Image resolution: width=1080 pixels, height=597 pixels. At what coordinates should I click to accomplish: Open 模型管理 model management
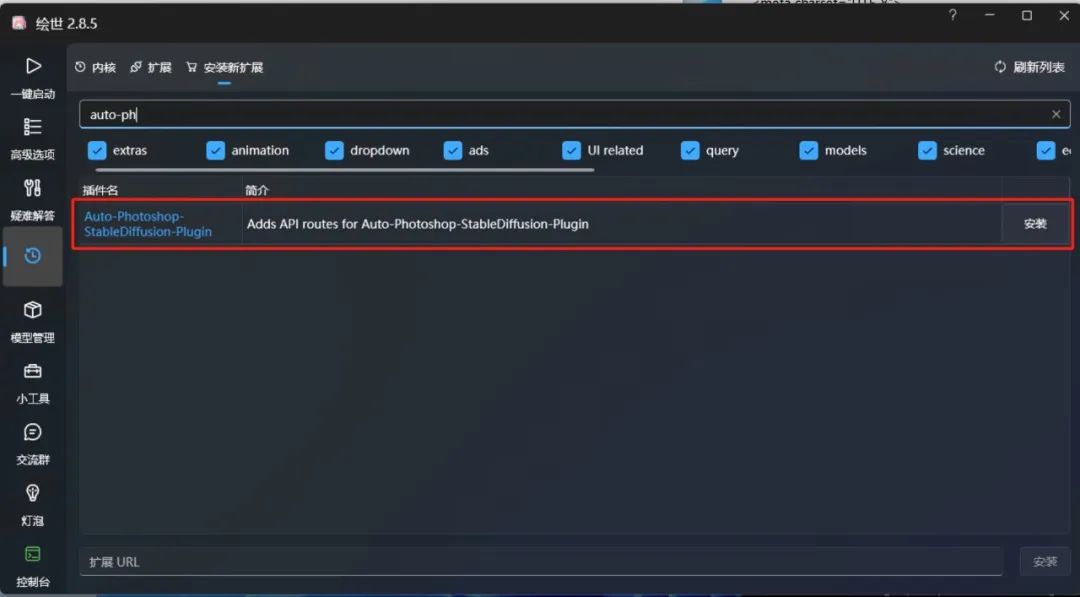[x=32, y=322]
